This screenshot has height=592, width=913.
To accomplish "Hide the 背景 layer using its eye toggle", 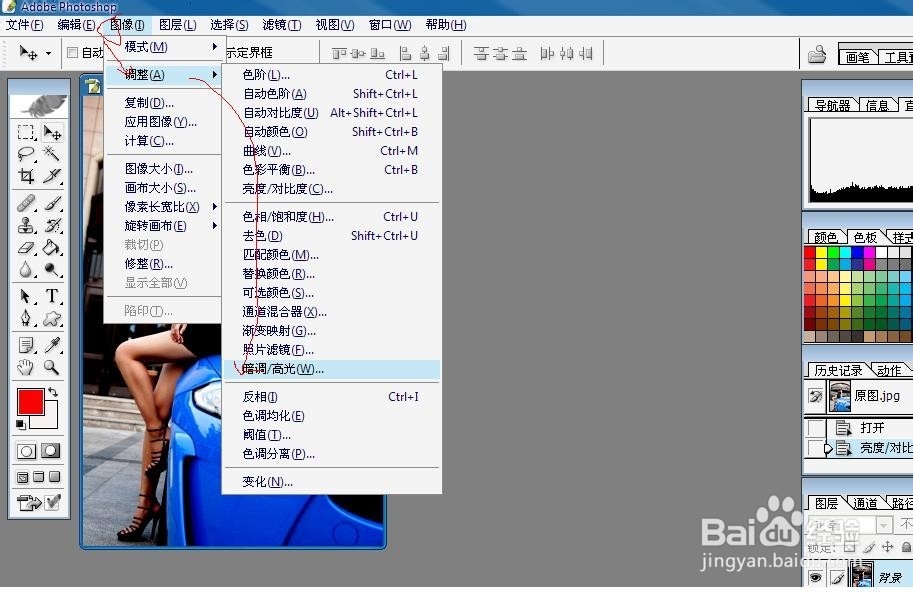I will [x=816, y=578].
